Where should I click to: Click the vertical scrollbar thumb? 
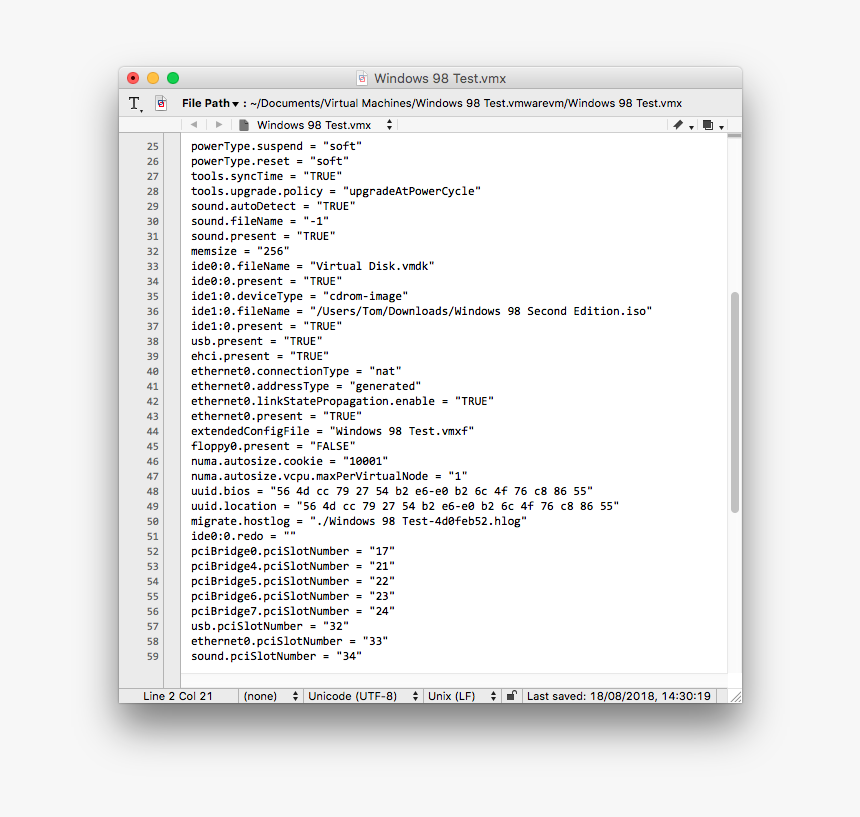(735, 402)
